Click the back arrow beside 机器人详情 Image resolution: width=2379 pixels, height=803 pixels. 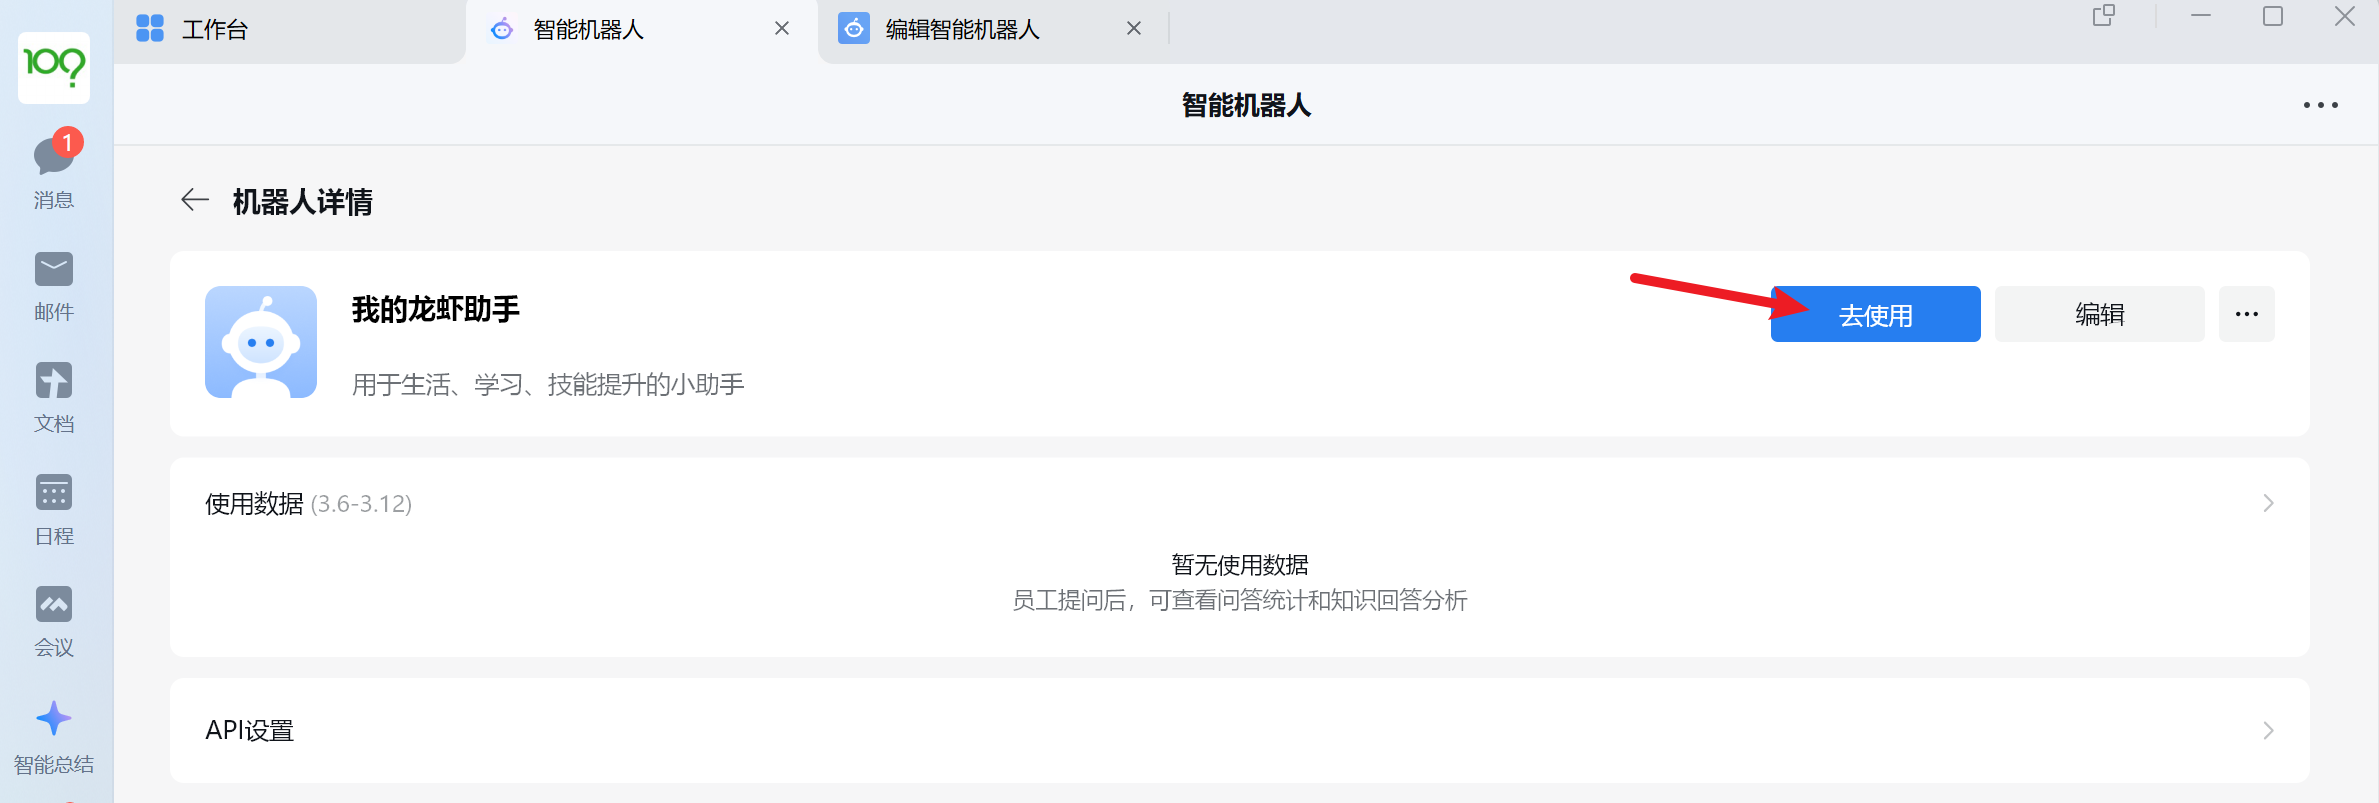coord(195,200)
